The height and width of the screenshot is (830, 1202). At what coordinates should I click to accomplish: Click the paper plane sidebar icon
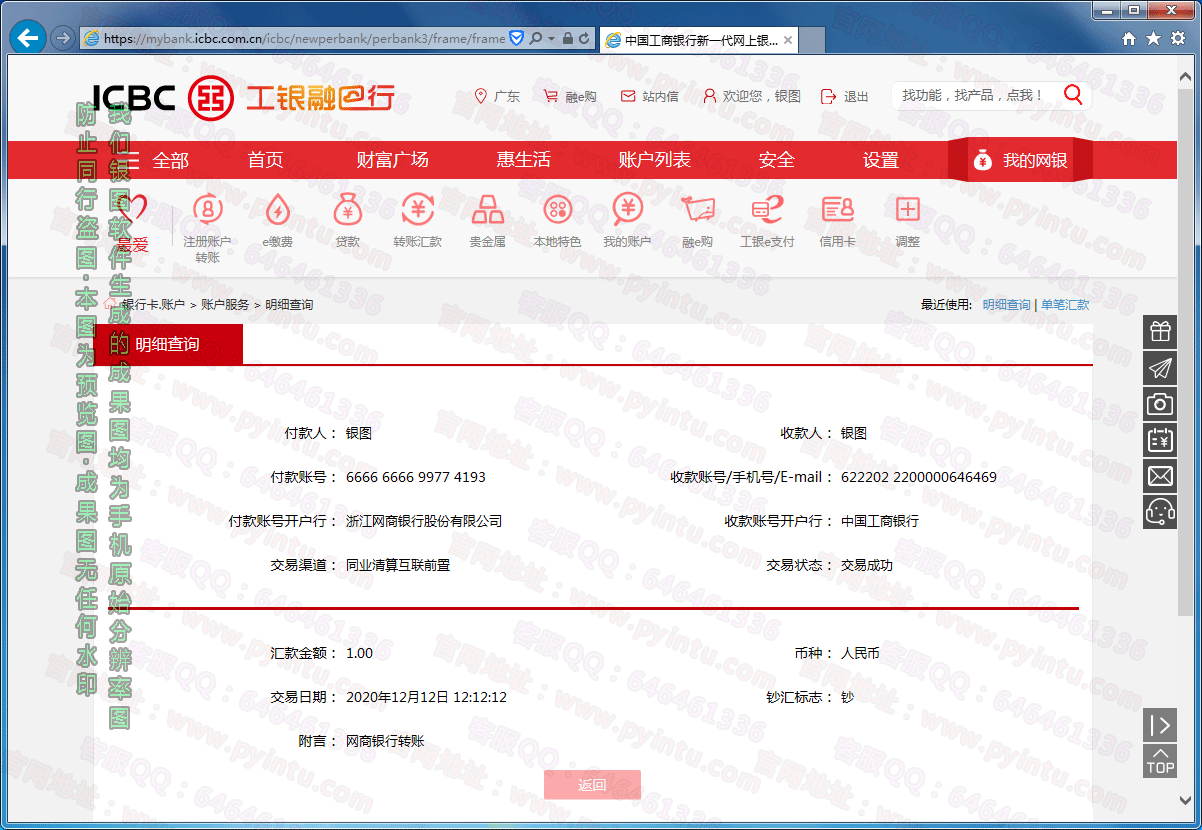coord(1160,367)
